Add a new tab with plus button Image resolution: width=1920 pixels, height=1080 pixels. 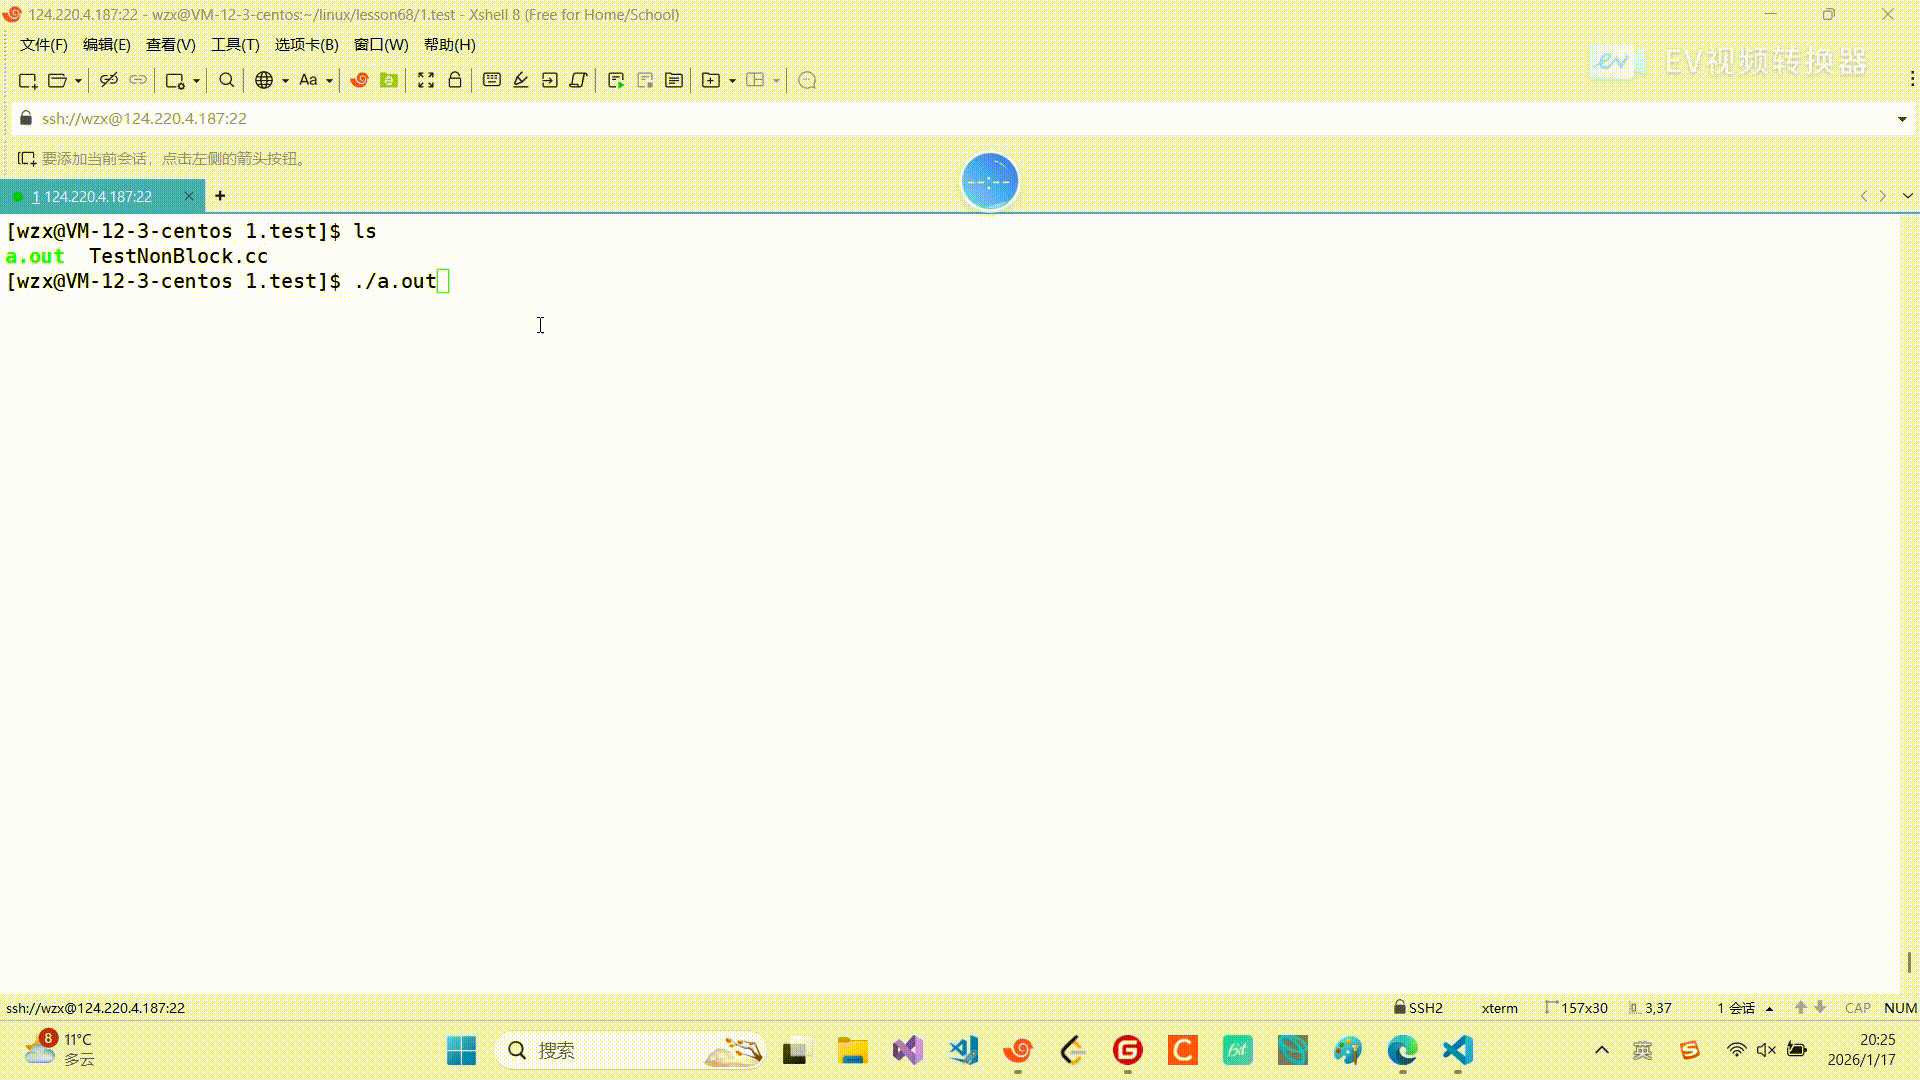[x=220, y=196]
